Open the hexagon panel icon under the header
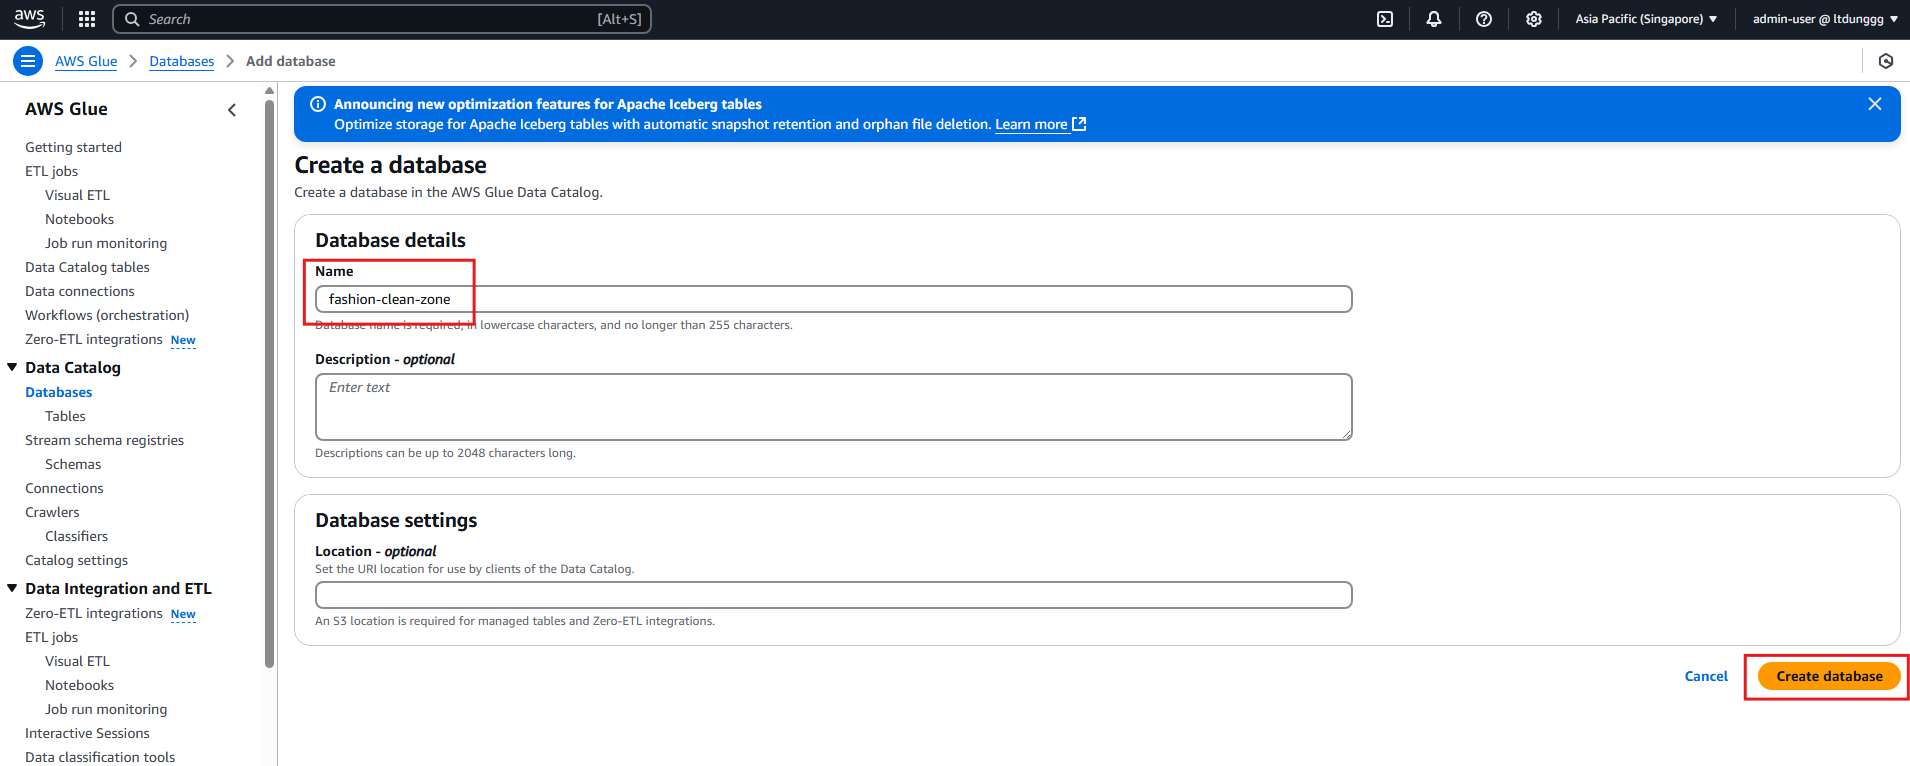 [x=1886, y=61]
